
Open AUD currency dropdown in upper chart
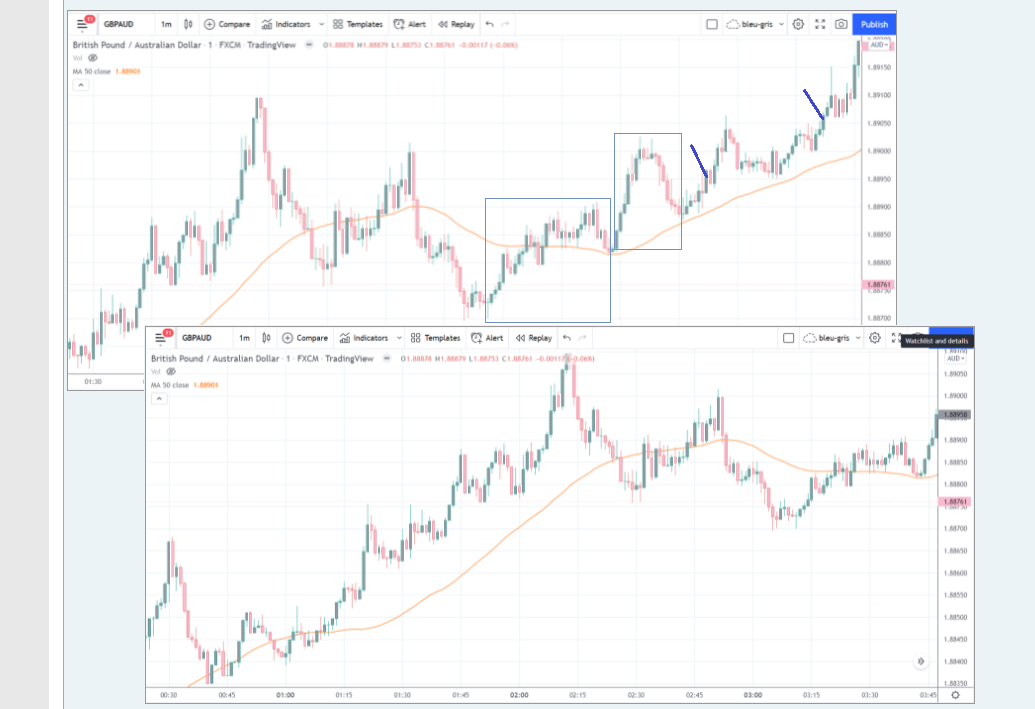(879, 45)
